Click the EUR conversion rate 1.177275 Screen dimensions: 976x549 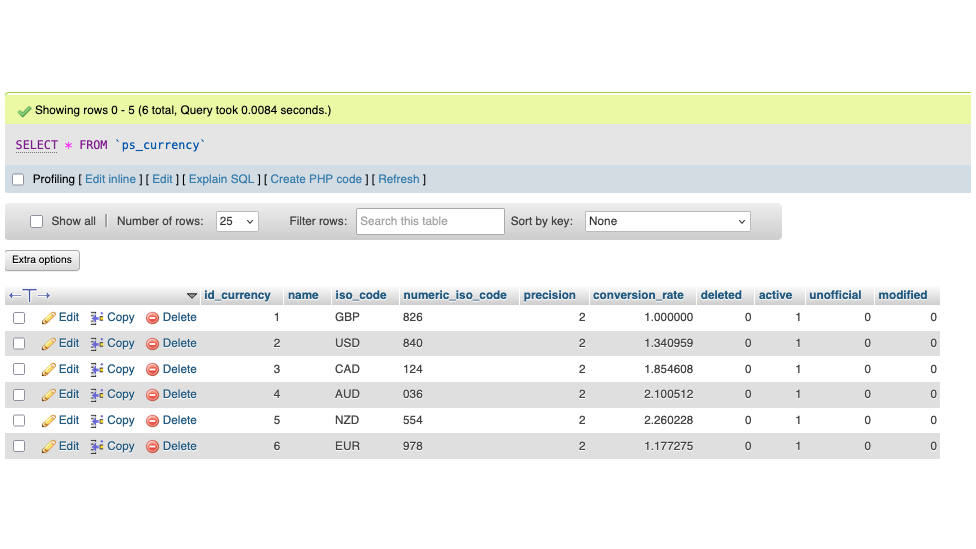click(669, 446)
